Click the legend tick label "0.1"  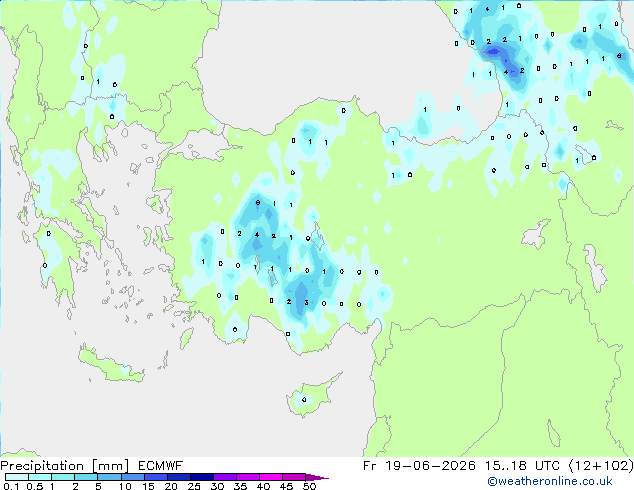(11, 486)
